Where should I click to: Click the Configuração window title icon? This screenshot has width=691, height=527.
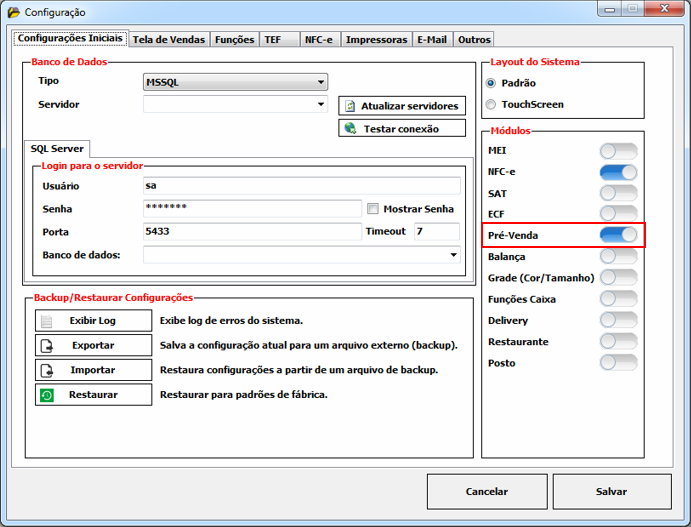tap(13, 12)
